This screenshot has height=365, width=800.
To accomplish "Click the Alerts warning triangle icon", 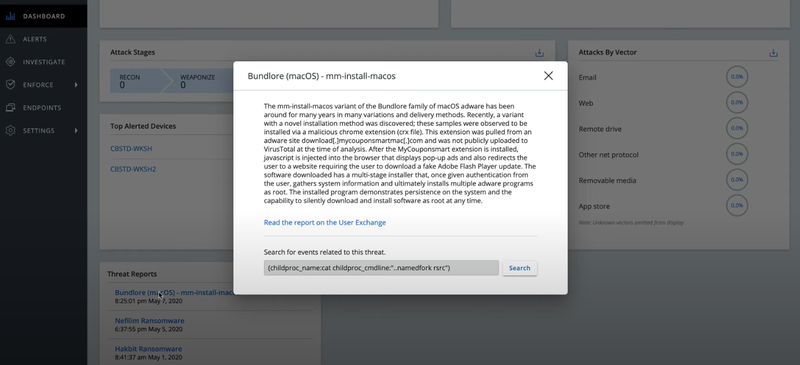I will coord(10,39).
